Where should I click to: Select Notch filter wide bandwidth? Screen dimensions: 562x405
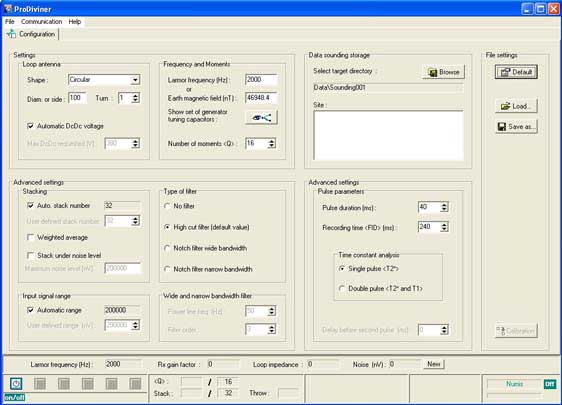[167, 248]
